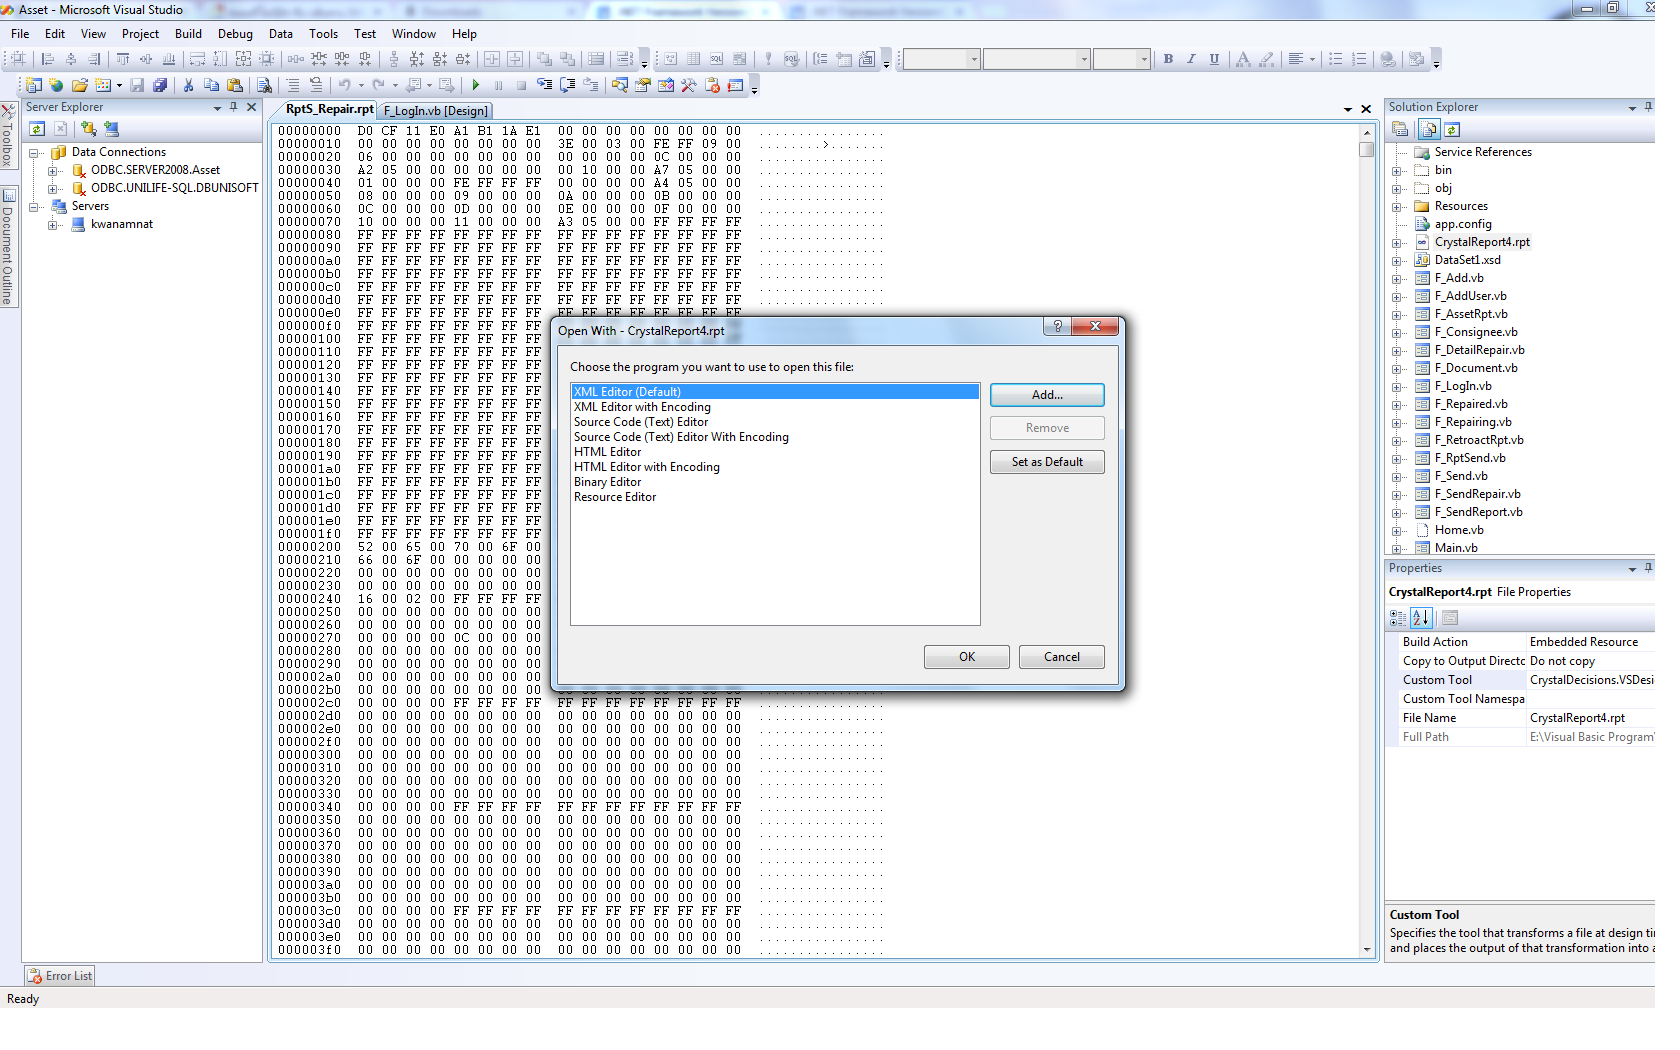The height and width of the screenshot is (1050, 1680).
Task: Click the Save All icon
Action: [x=160, y=85]
